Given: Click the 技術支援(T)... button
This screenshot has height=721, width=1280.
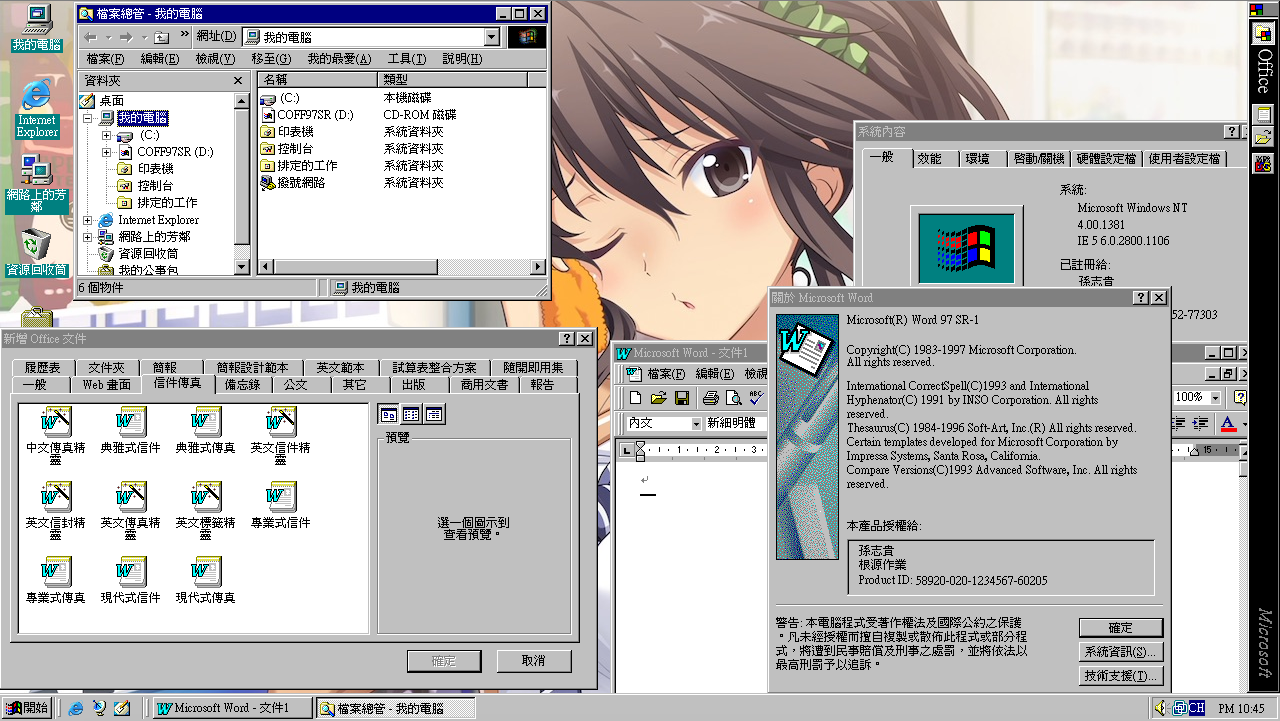Looking at the screenshot, I should (x=1120, y=676).
